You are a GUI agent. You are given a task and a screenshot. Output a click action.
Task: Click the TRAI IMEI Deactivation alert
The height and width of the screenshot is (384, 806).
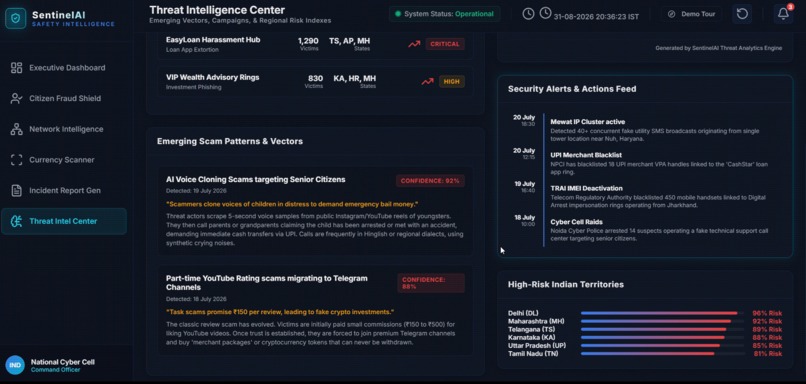coord(587,188)
